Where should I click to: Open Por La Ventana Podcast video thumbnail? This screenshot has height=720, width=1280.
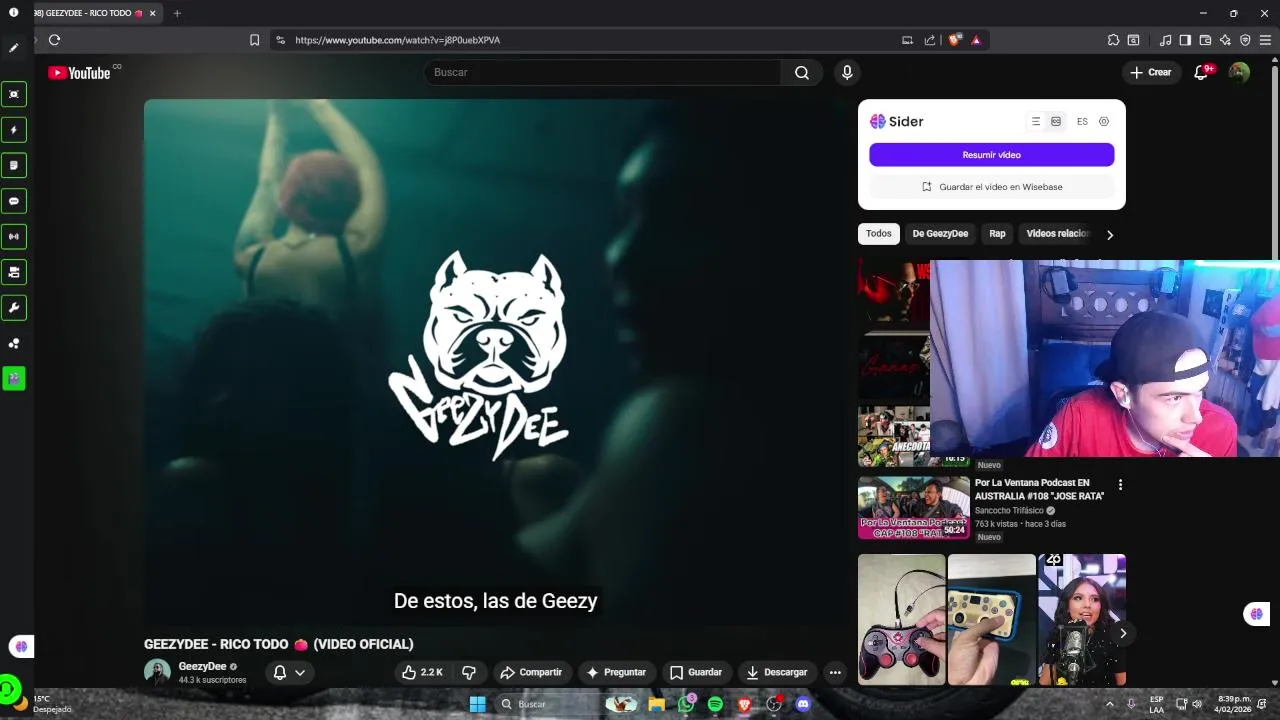tap(914, 507)
